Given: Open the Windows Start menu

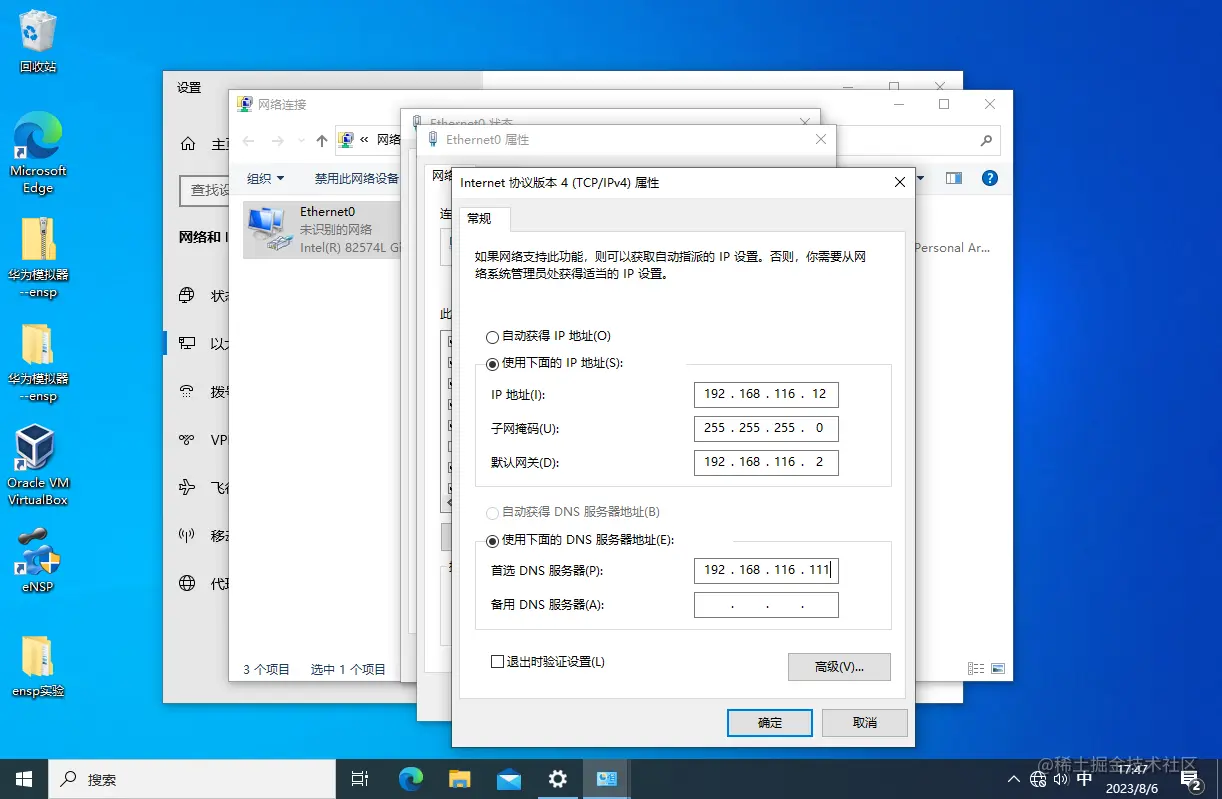Looking at the screenshot, I should pyautogui.click(x=24, y=779).
